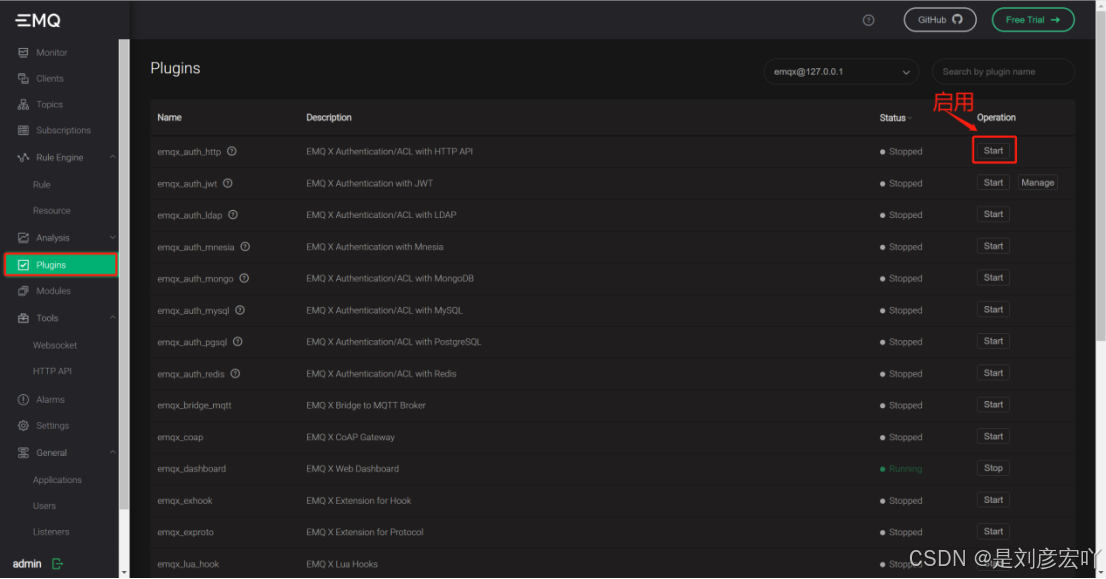This screenshot has height=579, width=1106.
Task: Show info for emqx_auth_jwt plugin
Action: click(228, 183)
